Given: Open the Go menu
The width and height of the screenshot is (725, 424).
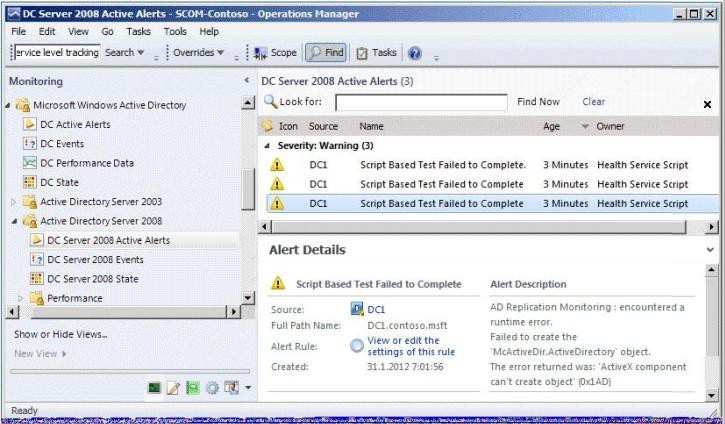Looking at the screenshot, I should point(107,31).
